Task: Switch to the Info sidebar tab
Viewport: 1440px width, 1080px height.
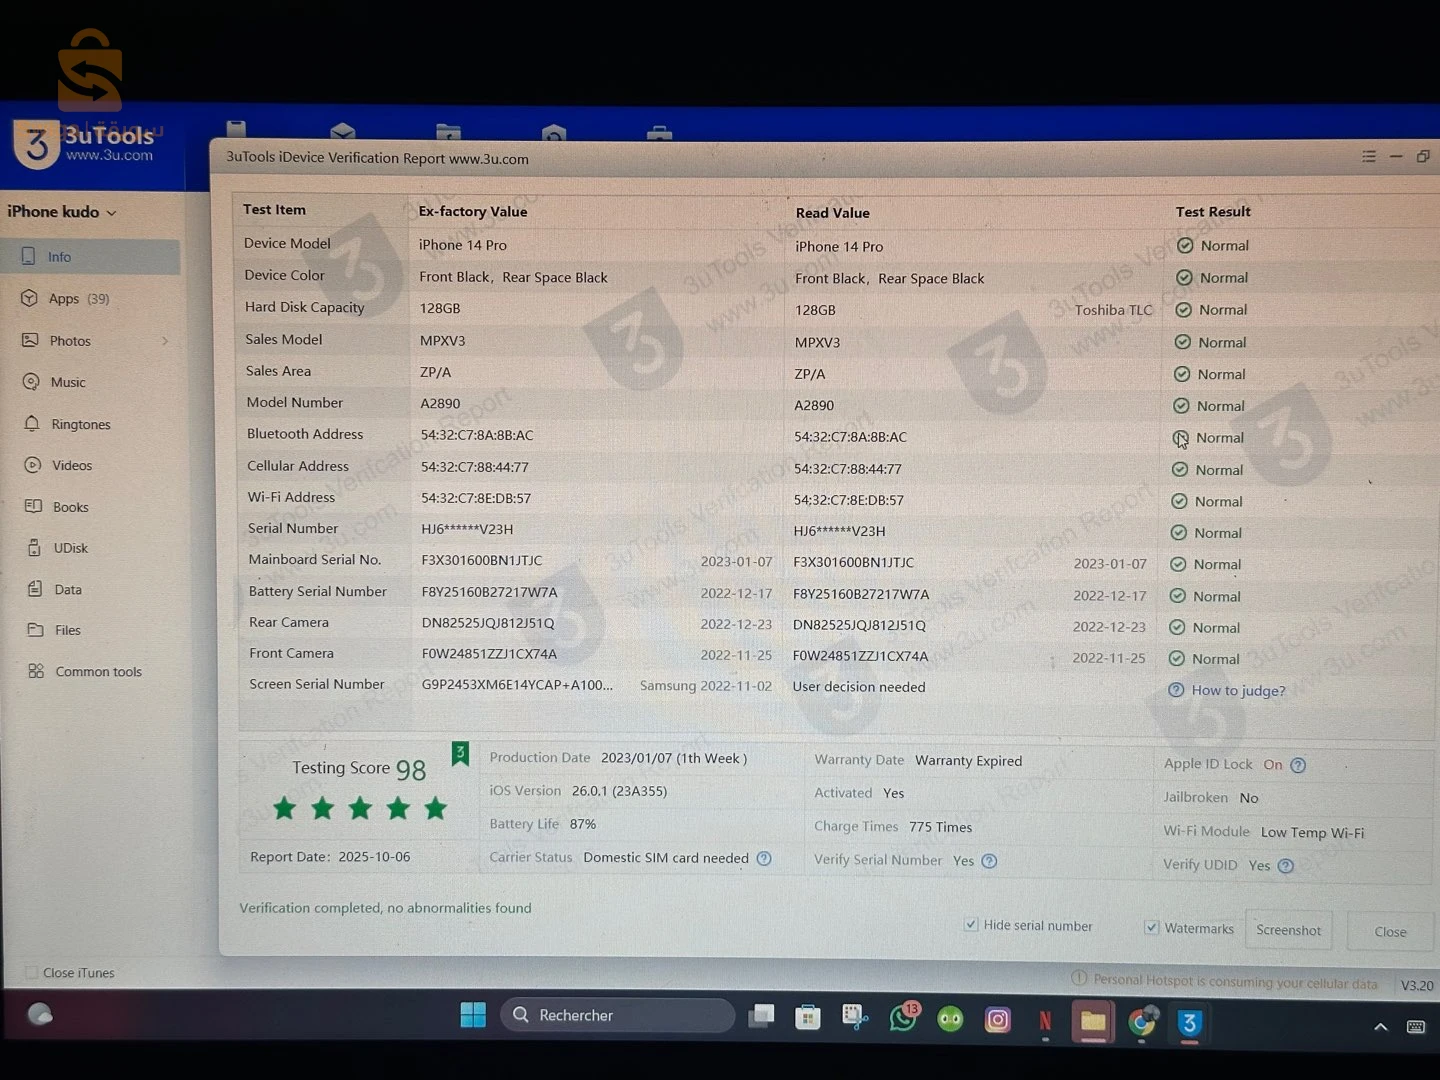Action: click(x=59, y=257)
